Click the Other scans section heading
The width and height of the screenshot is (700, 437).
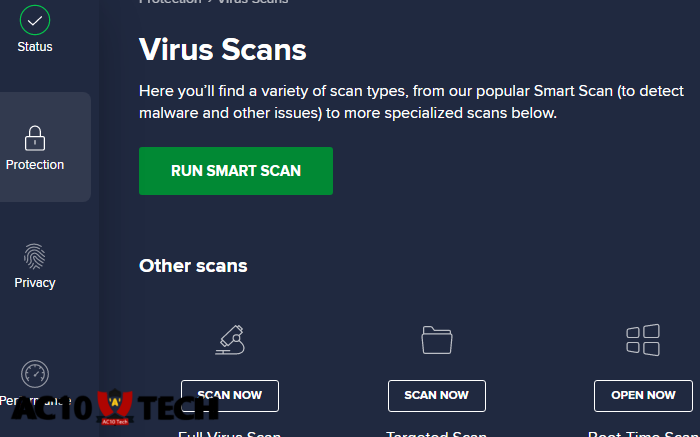point(193,266)
